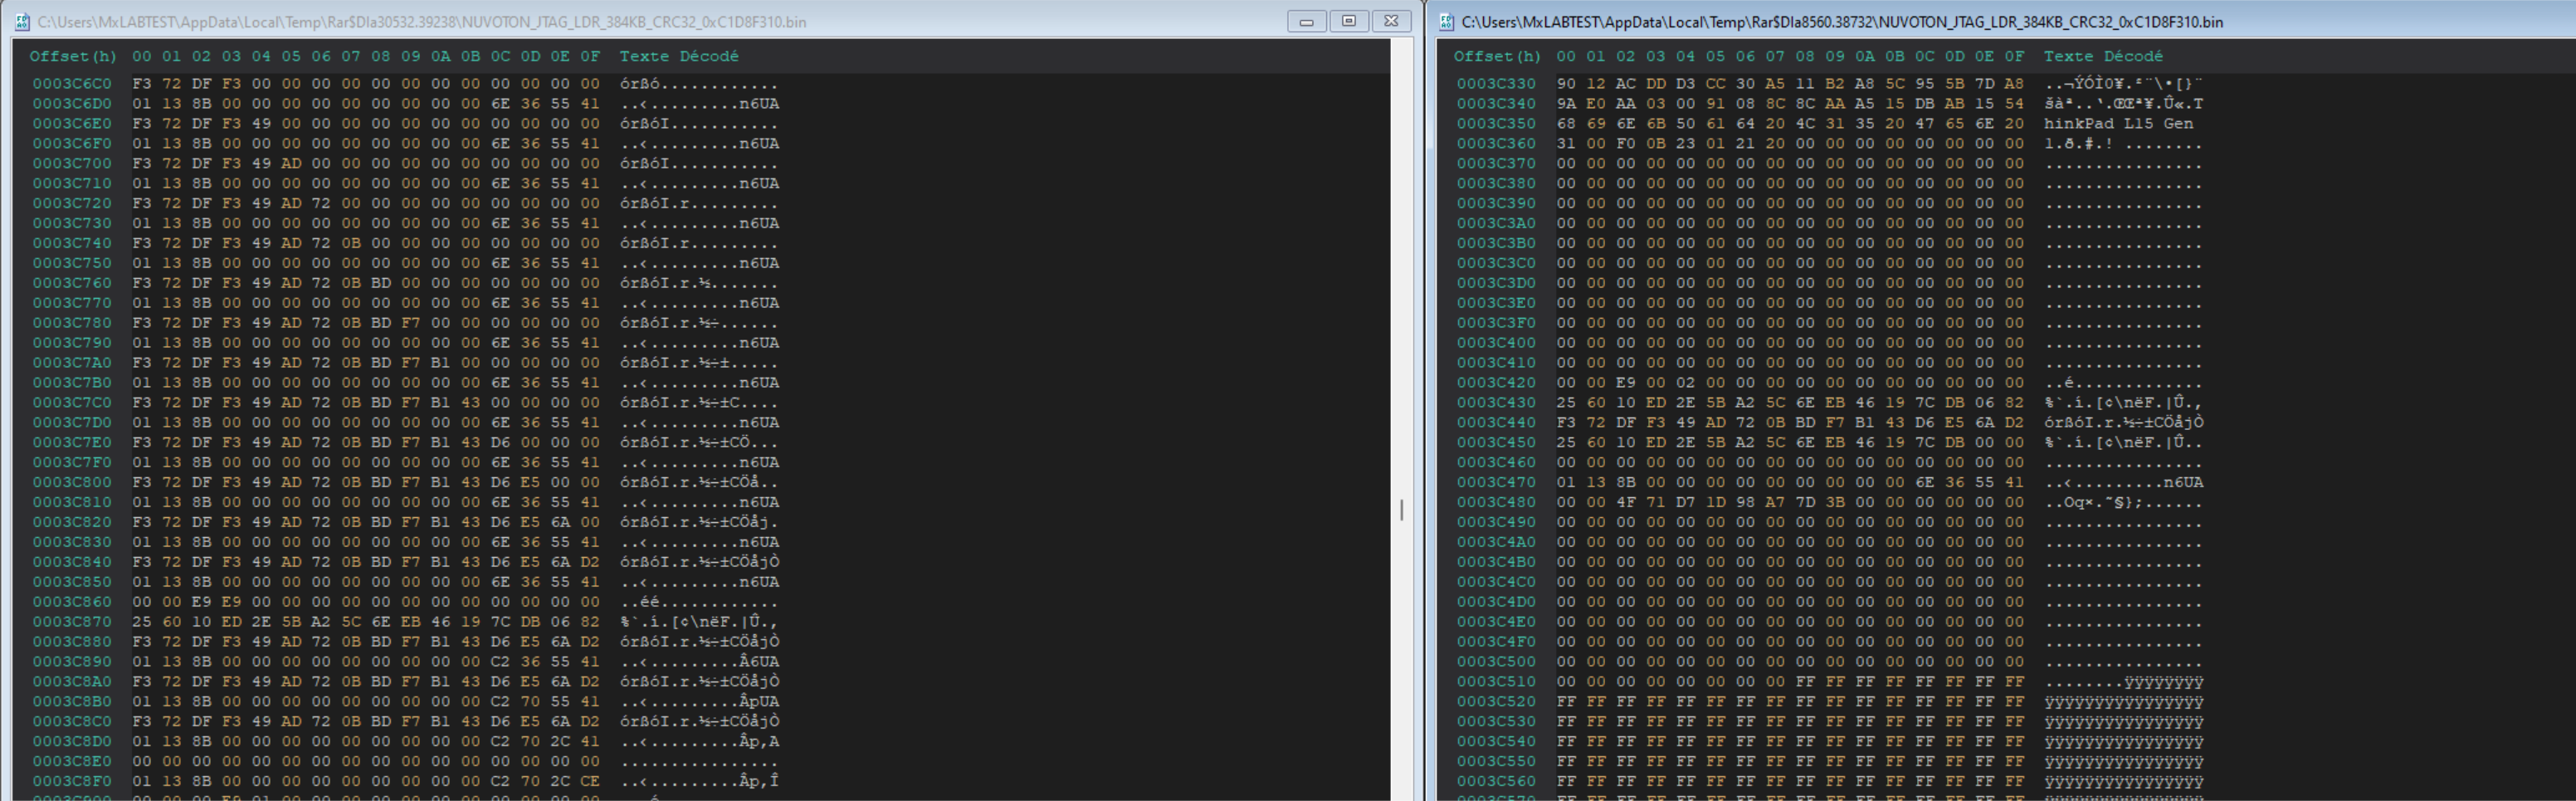Select column header 0C in the right window
Viewport: 2576px width, 801px height.
1925,57
